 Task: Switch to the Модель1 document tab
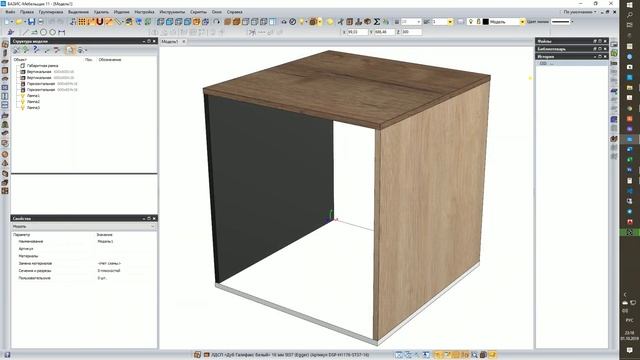170,41
